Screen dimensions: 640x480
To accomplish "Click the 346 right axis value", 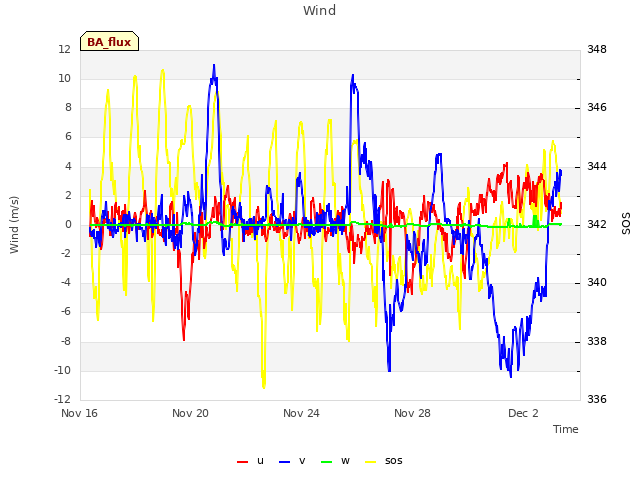I will click(x=597, y=107).
